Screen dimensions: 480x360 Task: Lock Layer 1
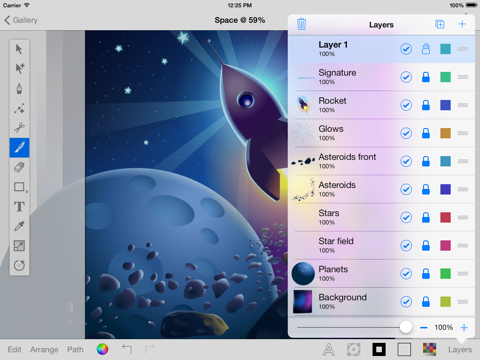click(426, 49)
